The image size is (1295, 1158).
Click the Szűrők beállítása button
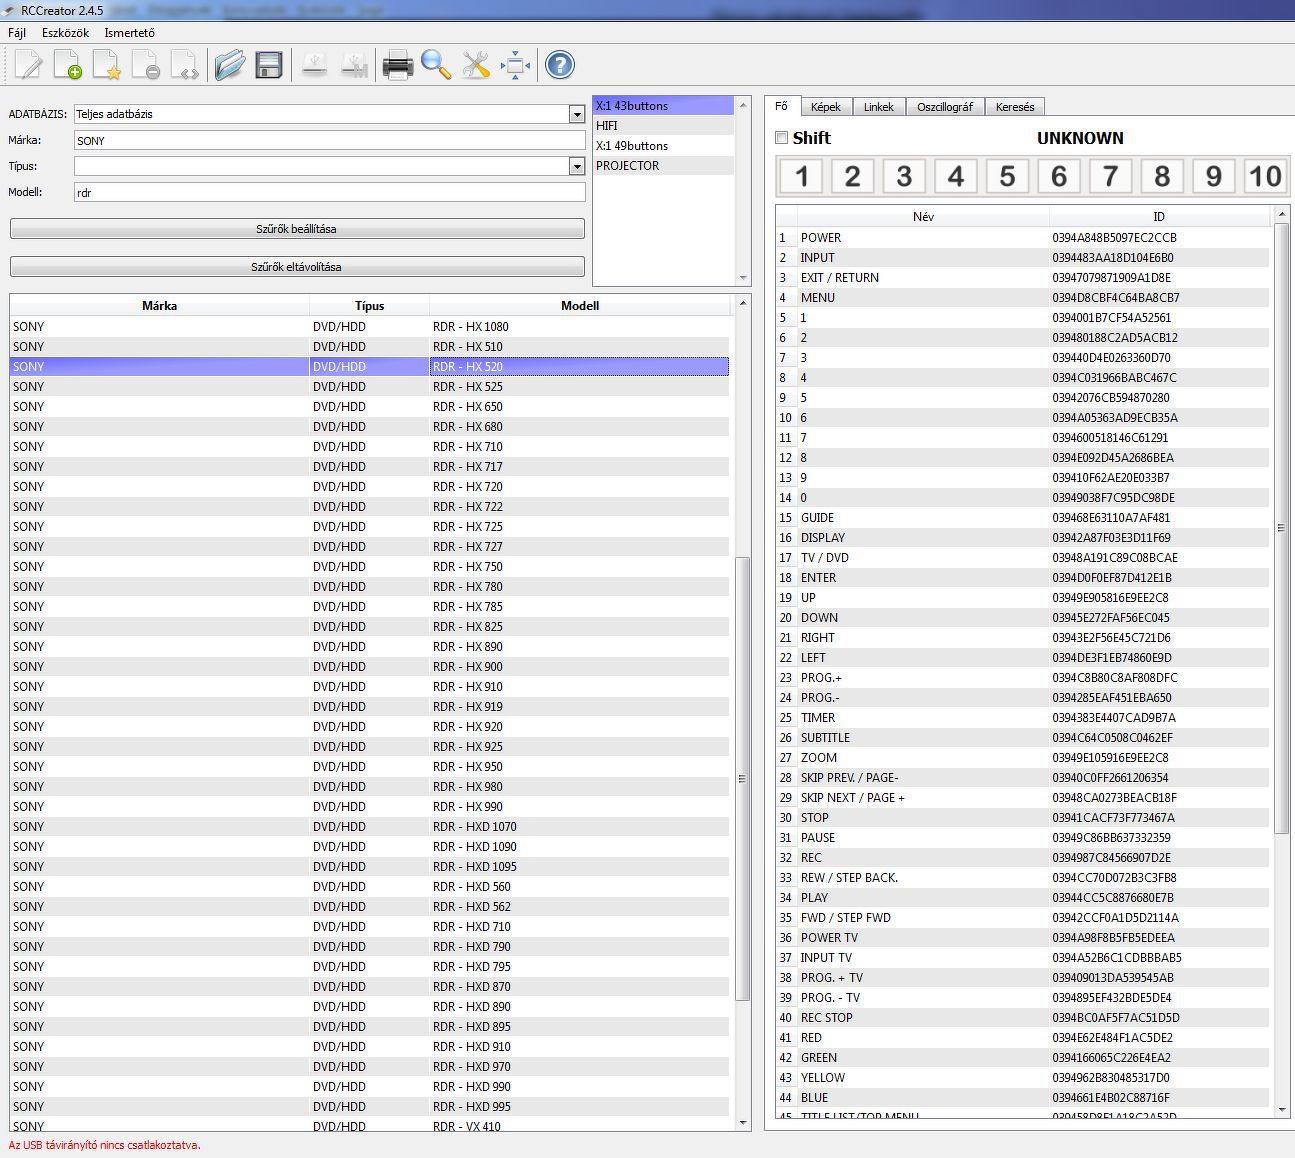(297, 229)
